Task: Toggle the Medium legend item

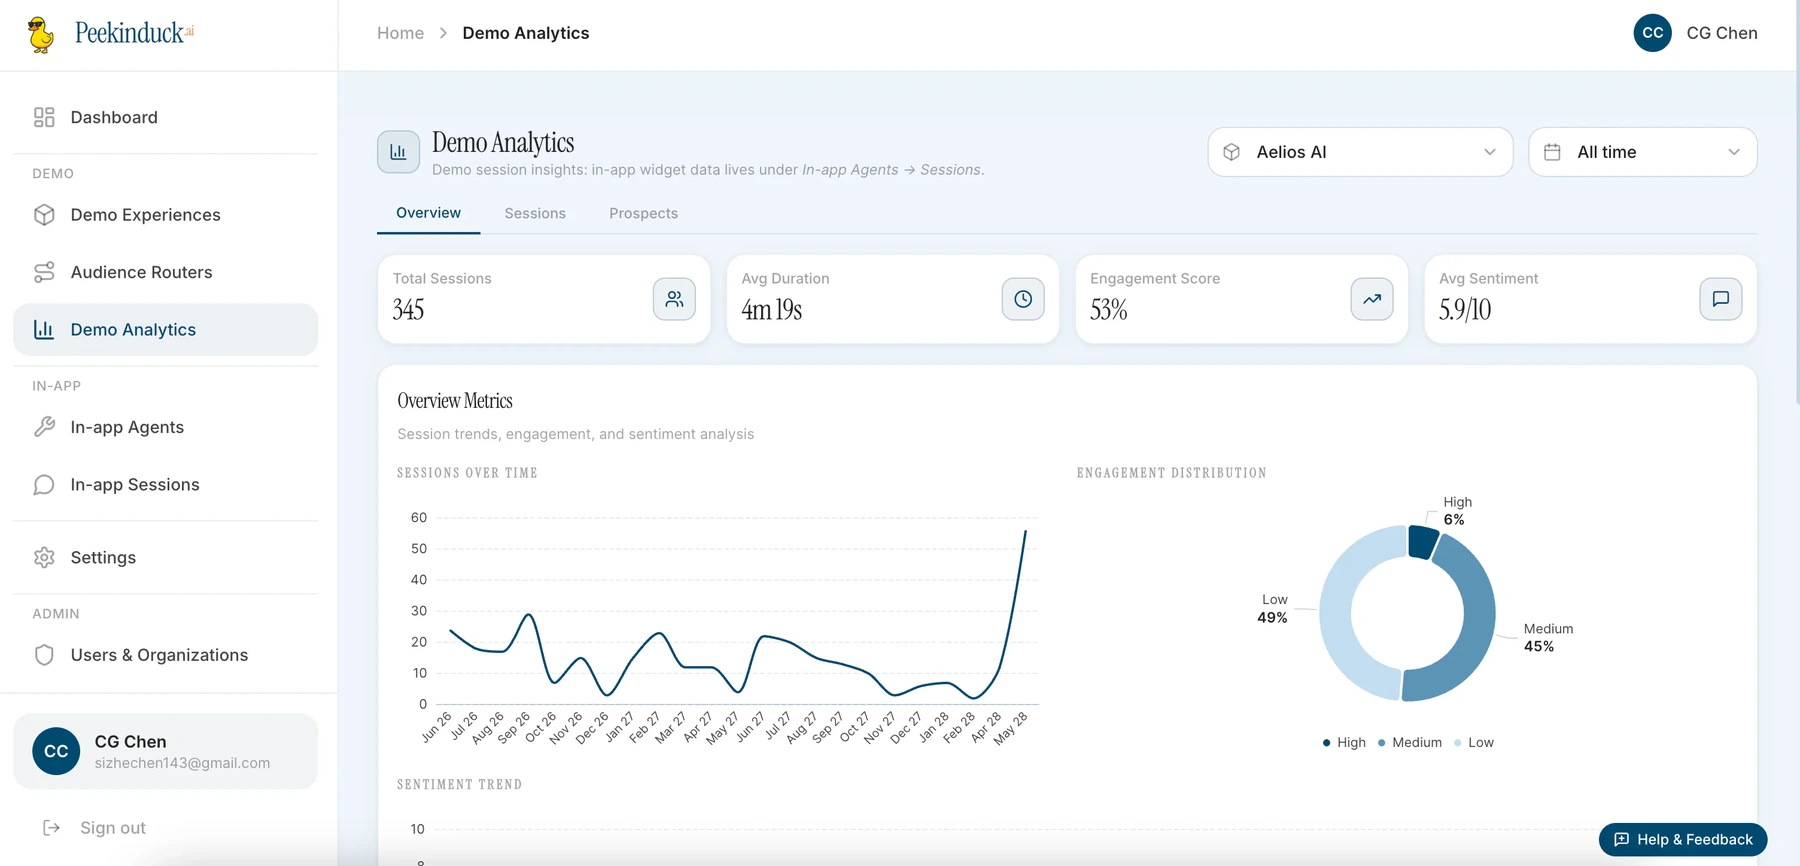Action: pos(1410,742)
